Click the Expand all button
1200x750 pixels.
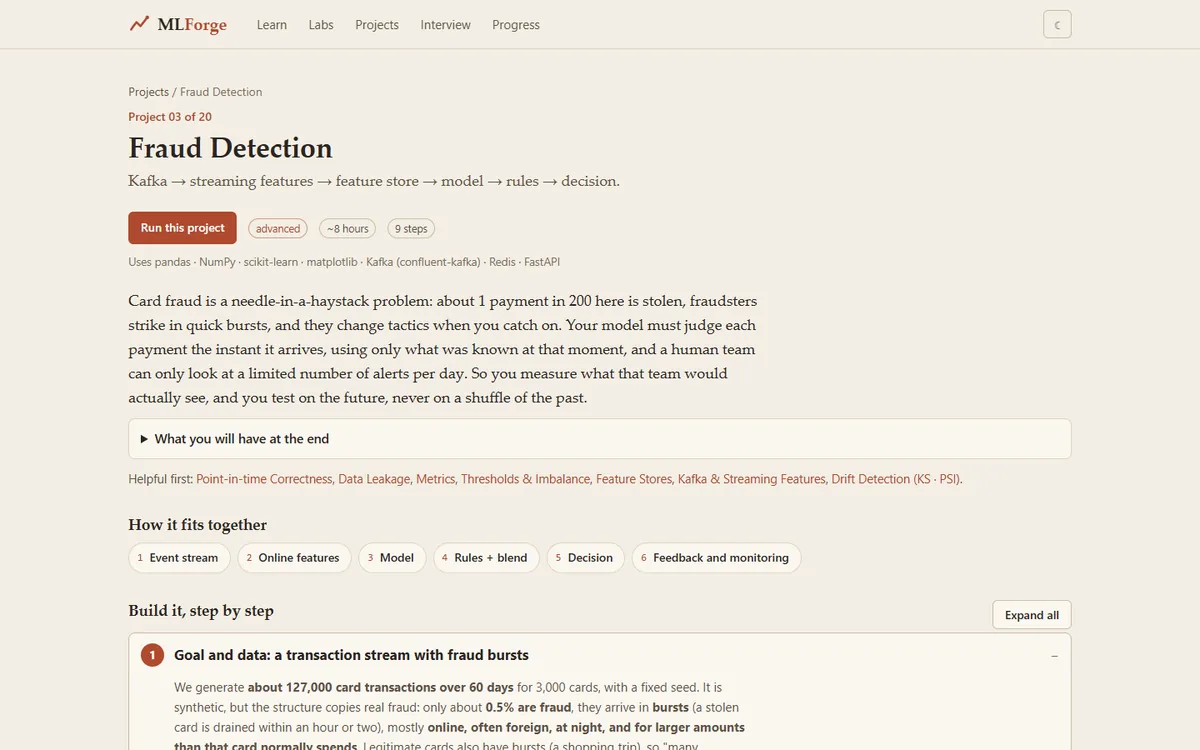point(1032,615)
